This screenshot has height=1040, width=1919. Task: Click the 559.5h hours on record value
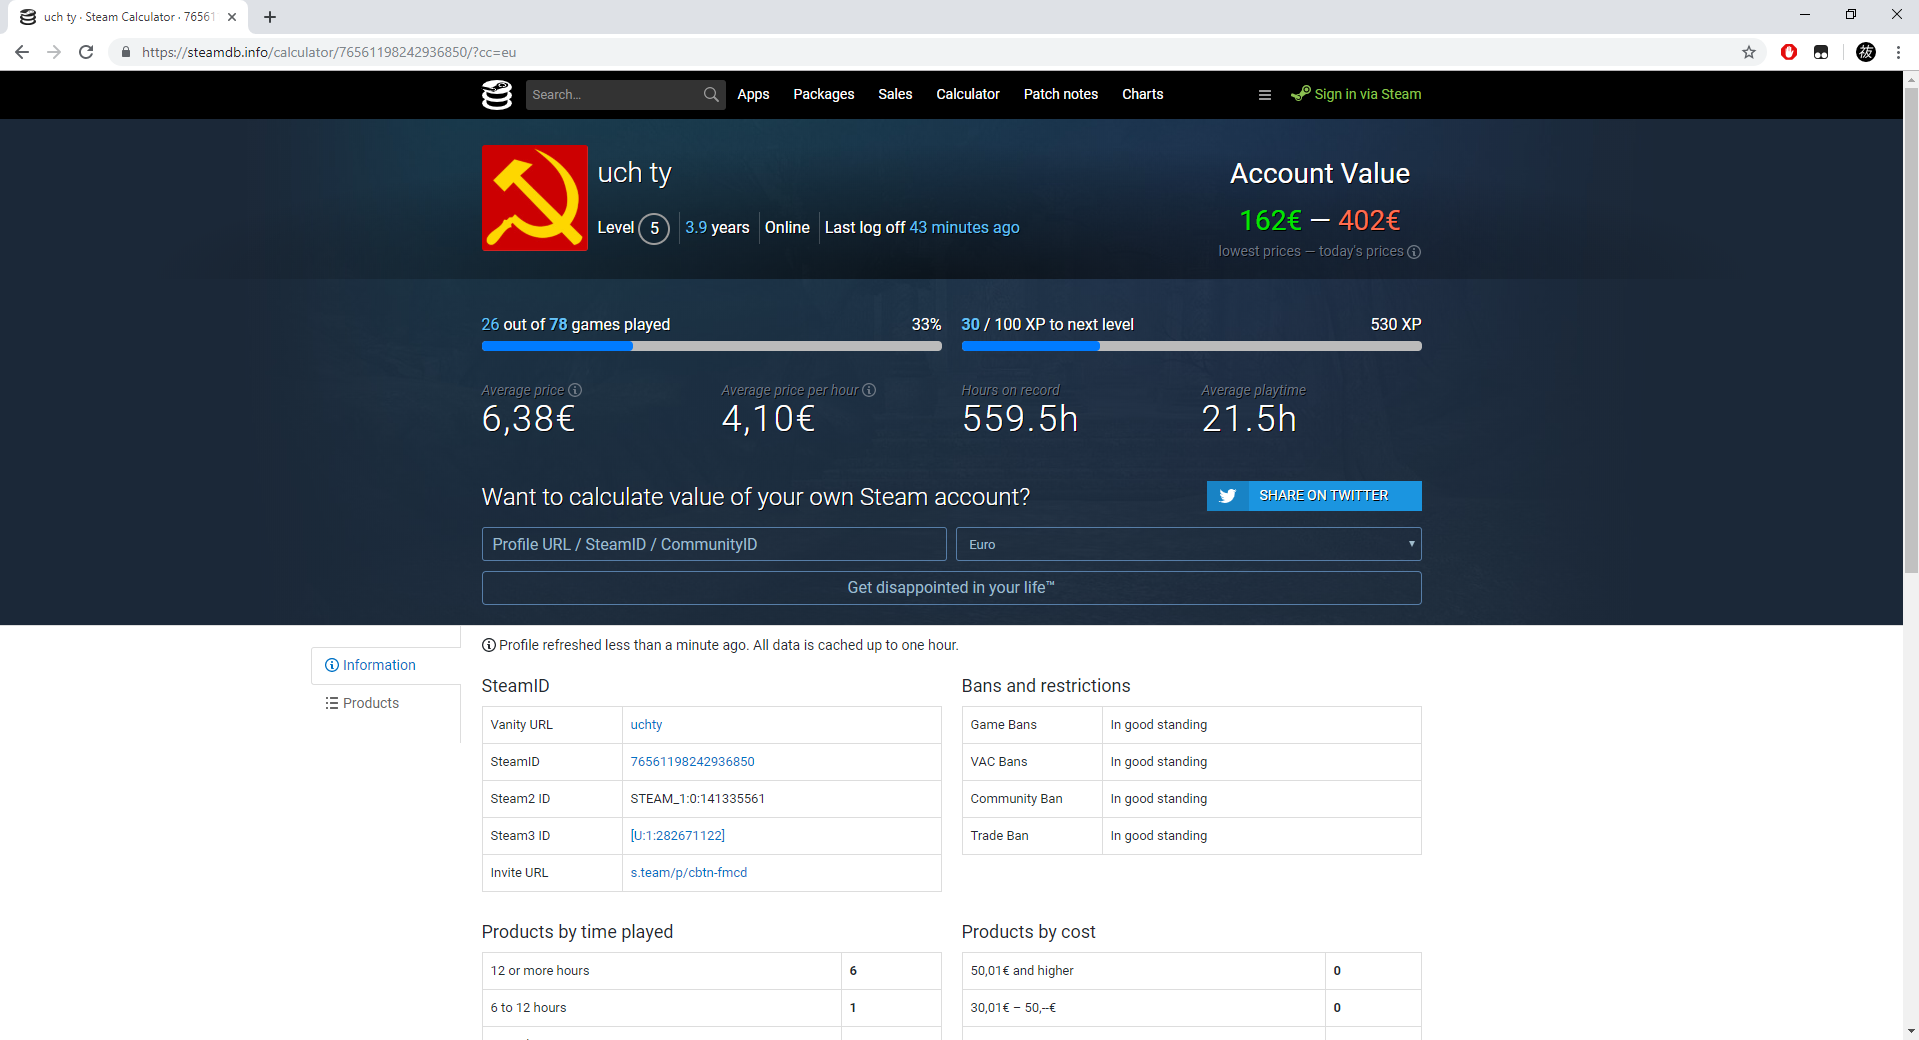click(x=1020, y=419)
